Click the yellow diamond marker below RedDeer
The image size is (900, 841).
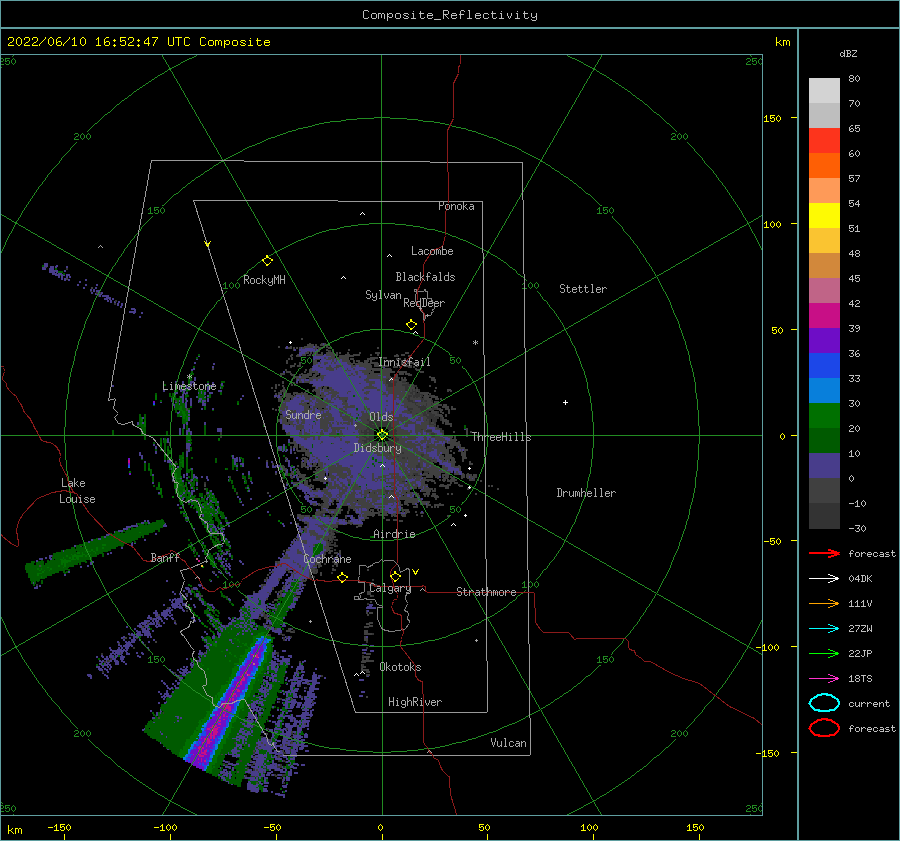[x=412, y=325]
